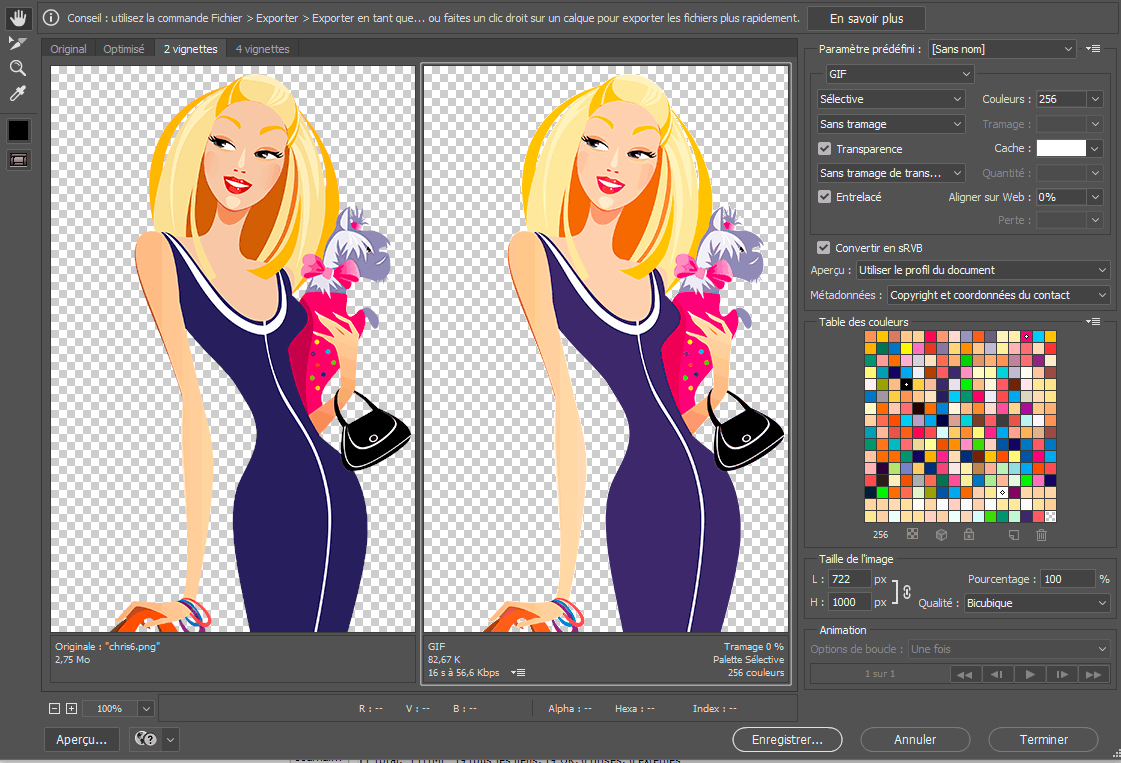Switch to the 4 vignettes tab

point(262,49)
